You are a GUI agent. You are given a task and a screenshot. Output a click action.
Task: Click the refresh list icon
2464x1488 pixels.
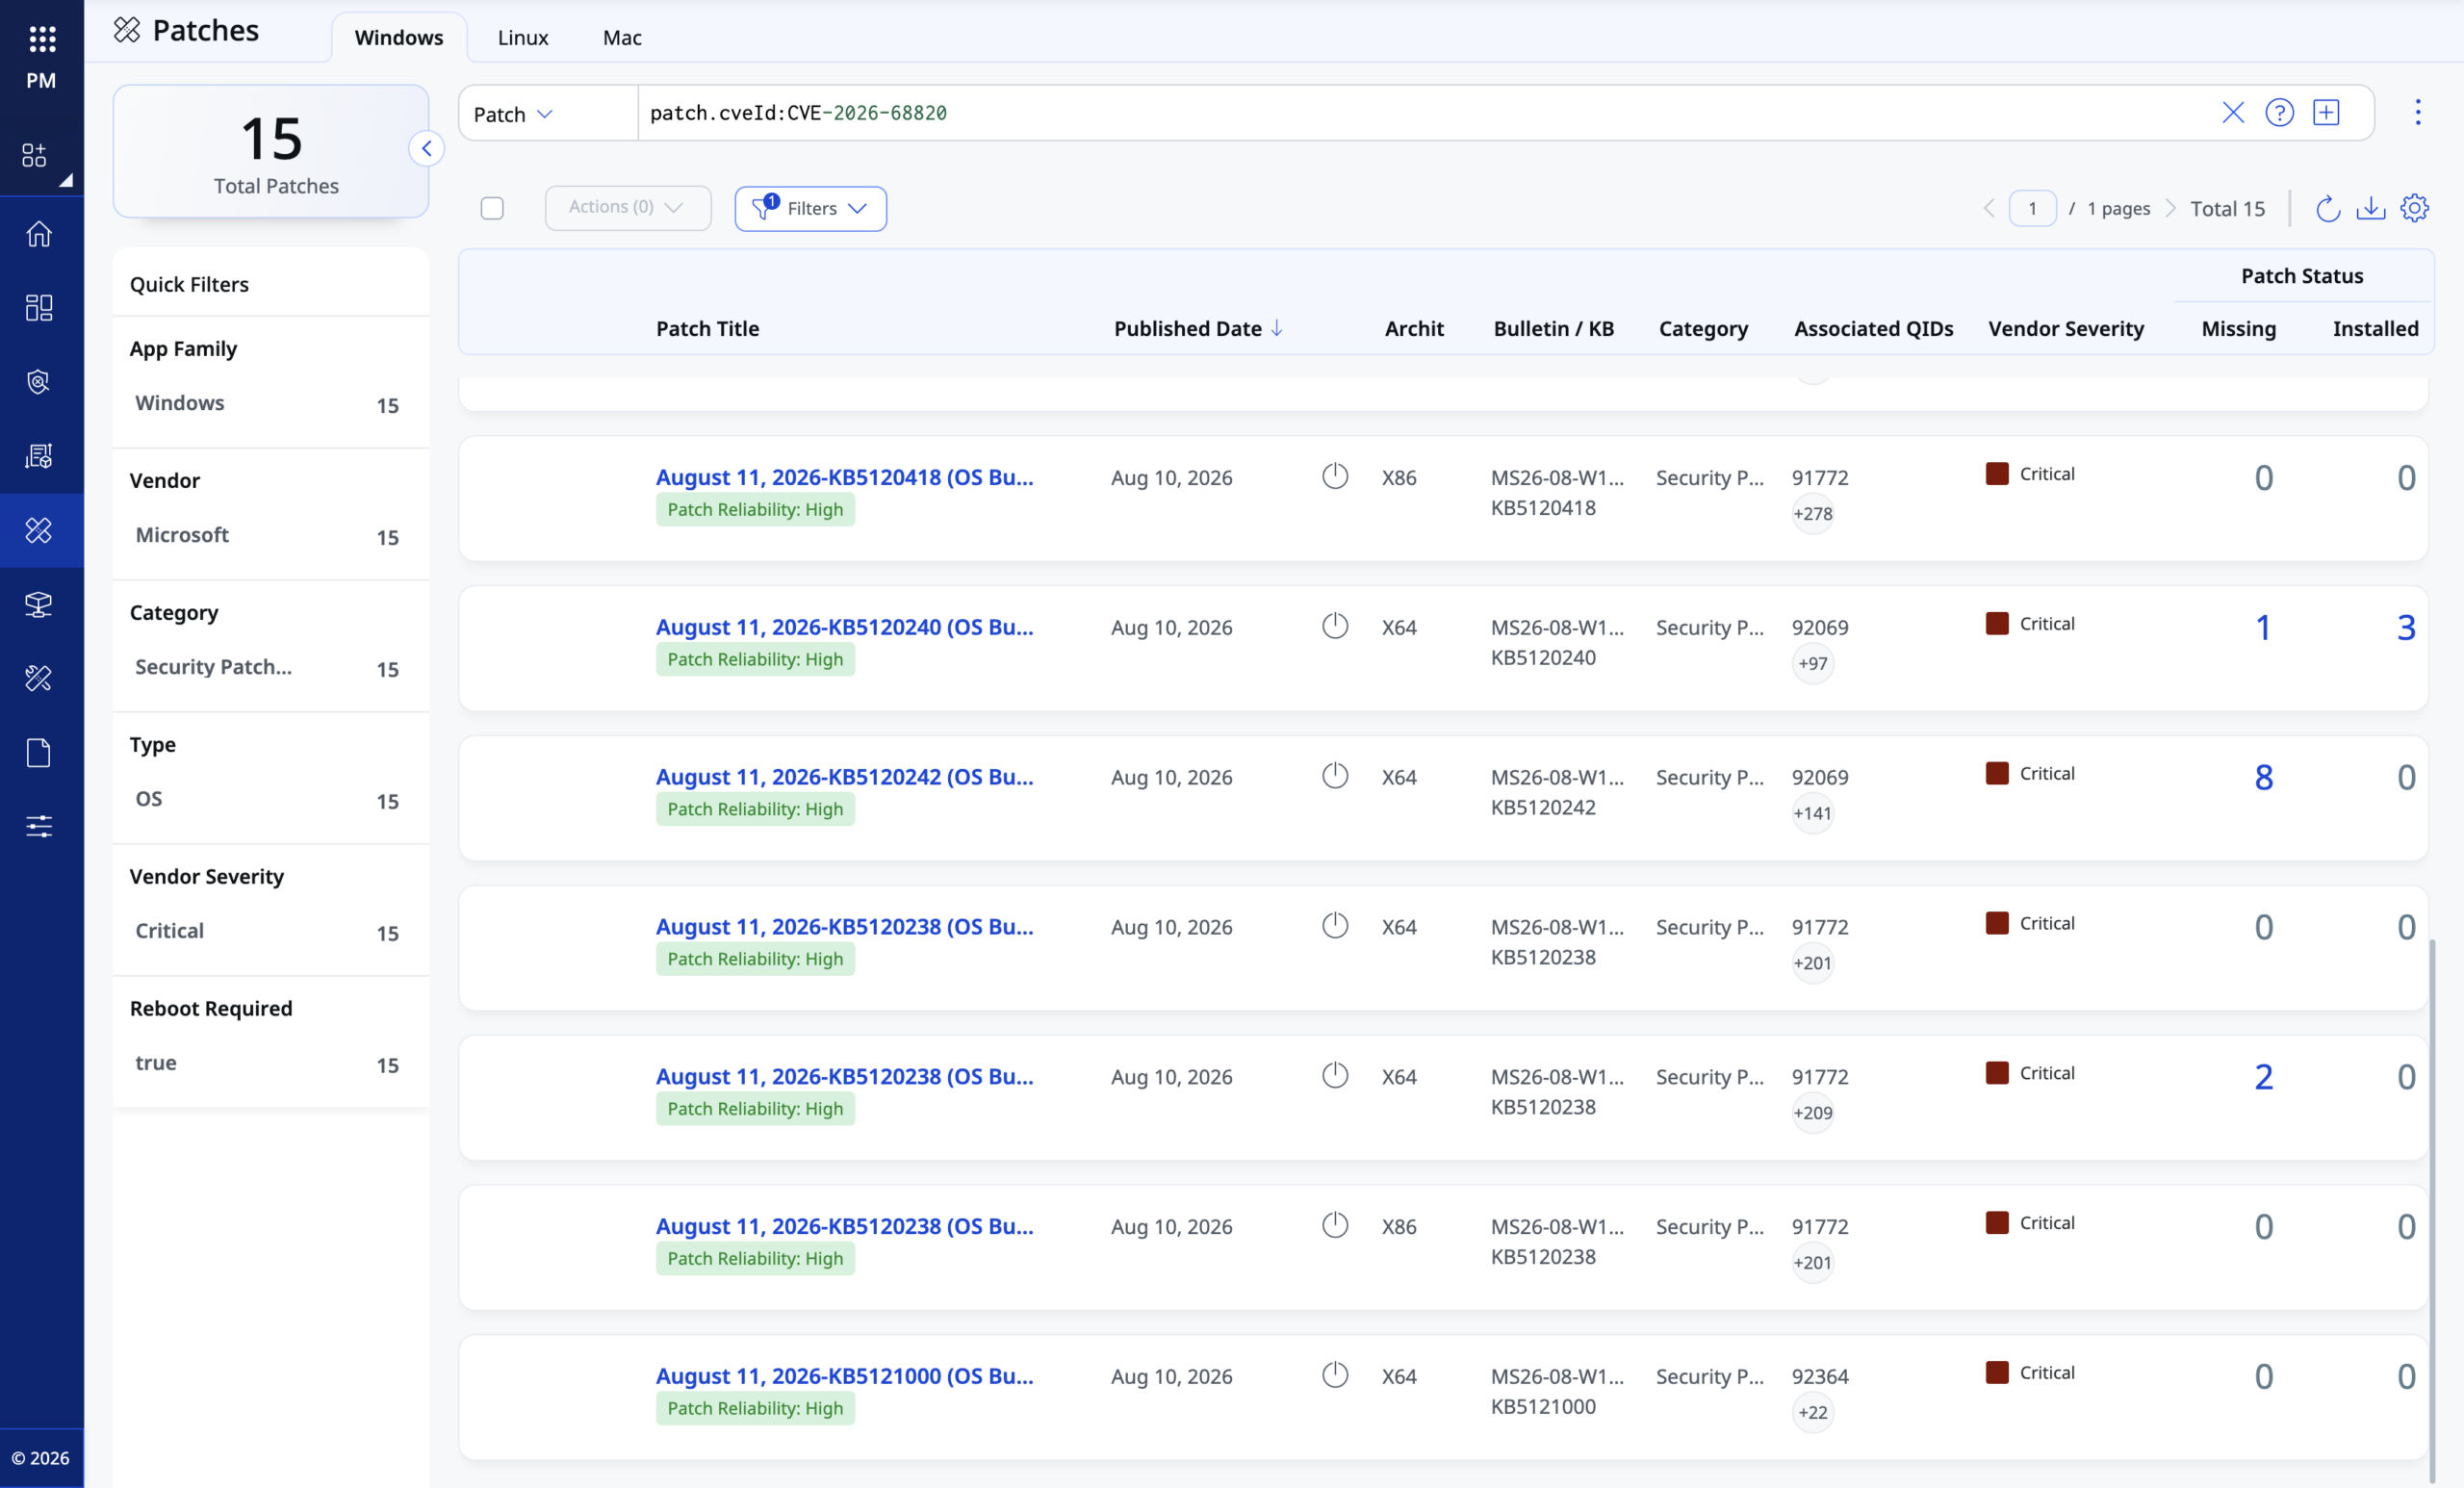click(x=2327, y=208)
